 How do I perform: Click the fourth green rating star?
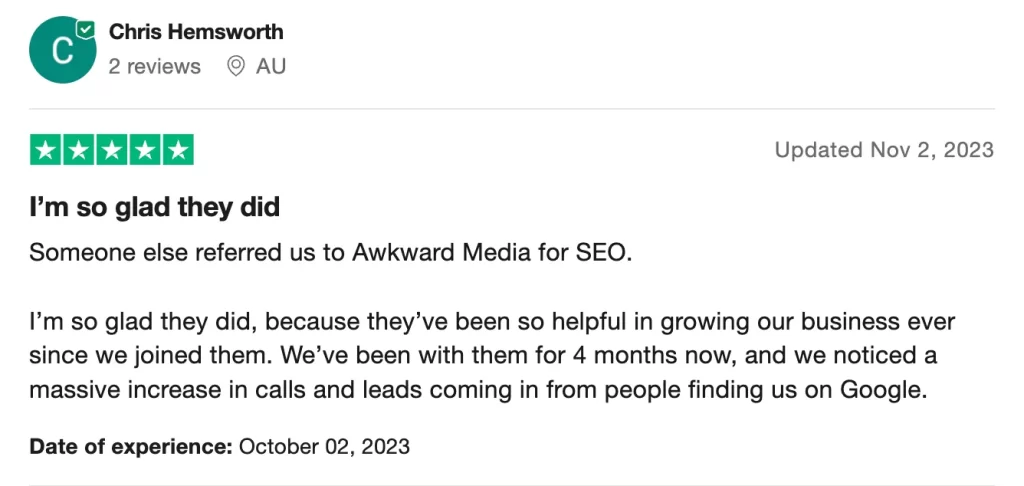pyautogui.click(x=144, y=150)
